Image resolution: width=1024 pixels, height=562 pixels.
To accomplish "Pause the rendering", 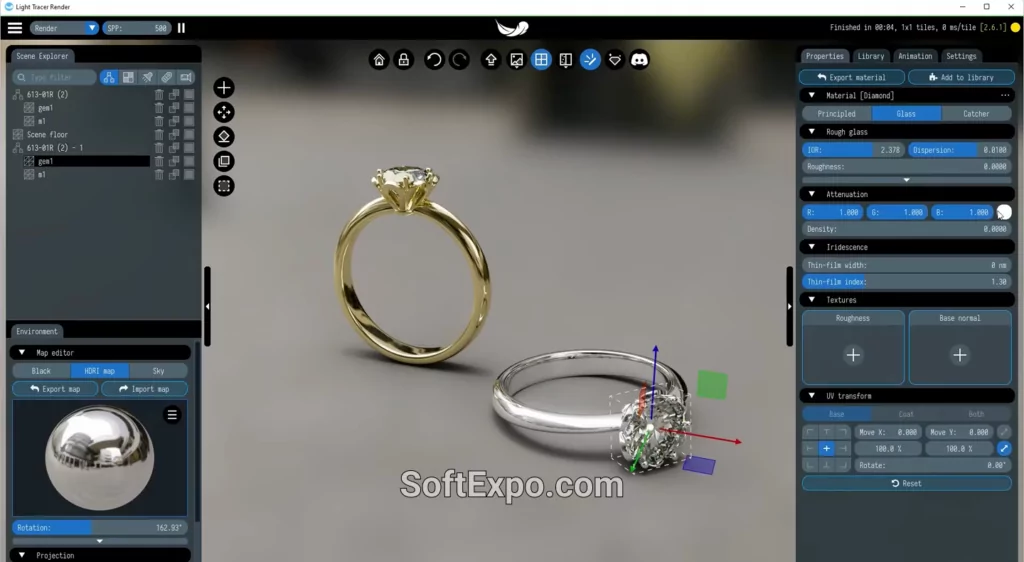I will point(182,28).
